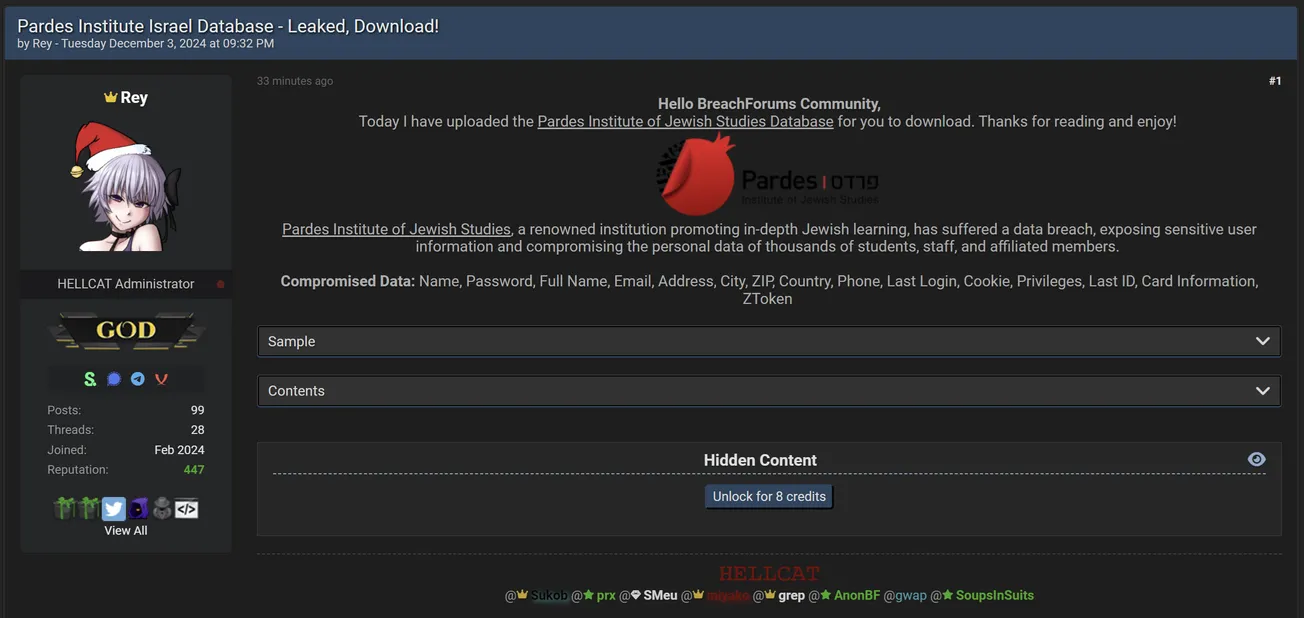Click View All under award badges
Image resolution: width=1304 pixels, height=618 pixels.
126,530
